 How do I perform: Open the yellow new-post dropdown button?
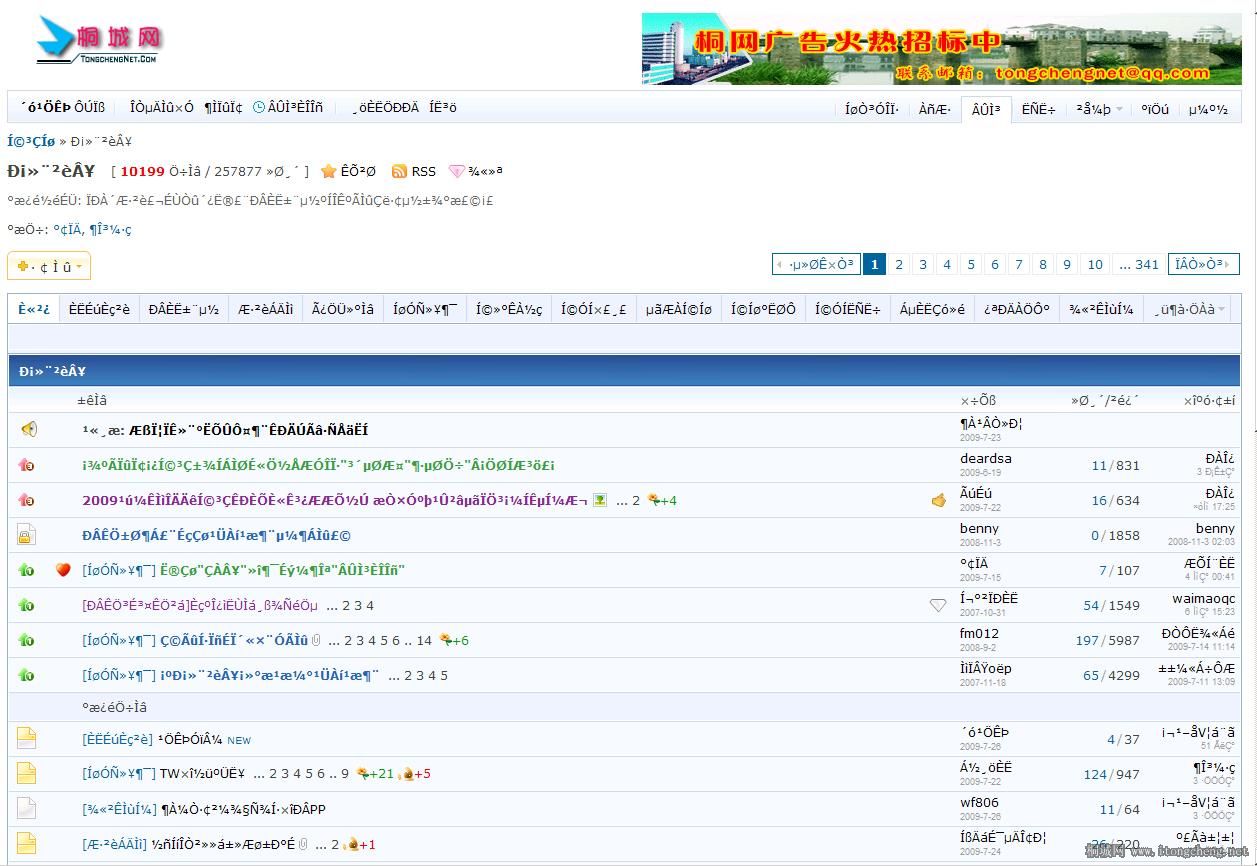[x=49, y=266]
